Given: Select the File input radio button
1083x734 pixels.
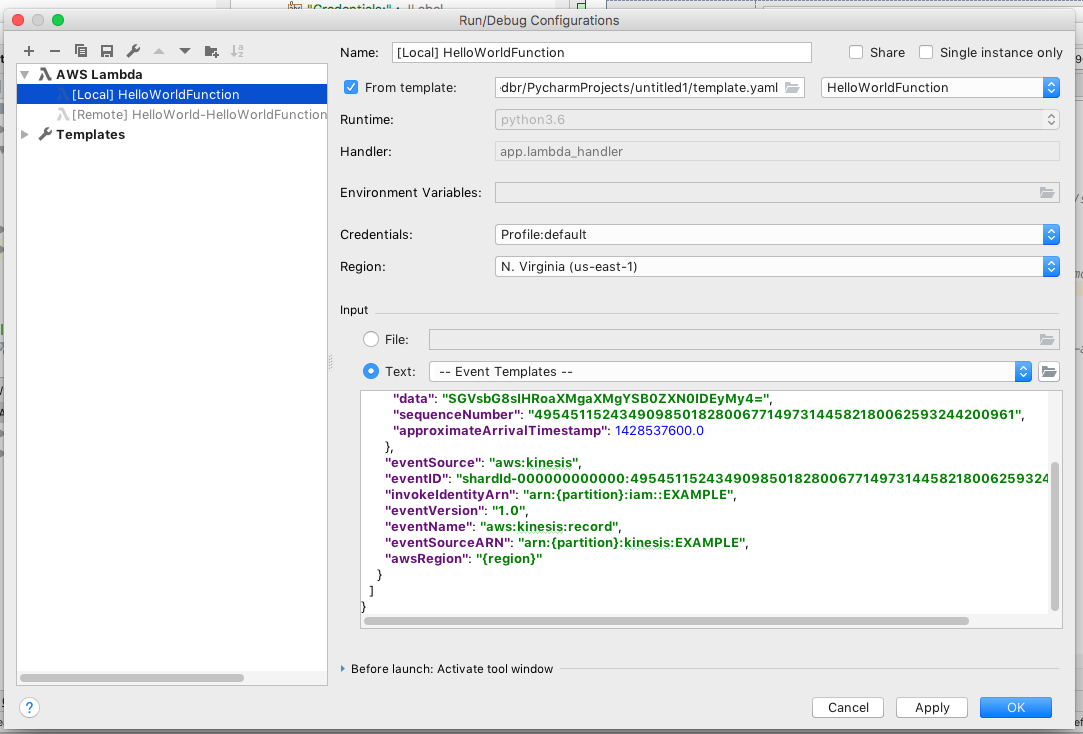Looking at the screenshot, I should click(x=371, y=339).
